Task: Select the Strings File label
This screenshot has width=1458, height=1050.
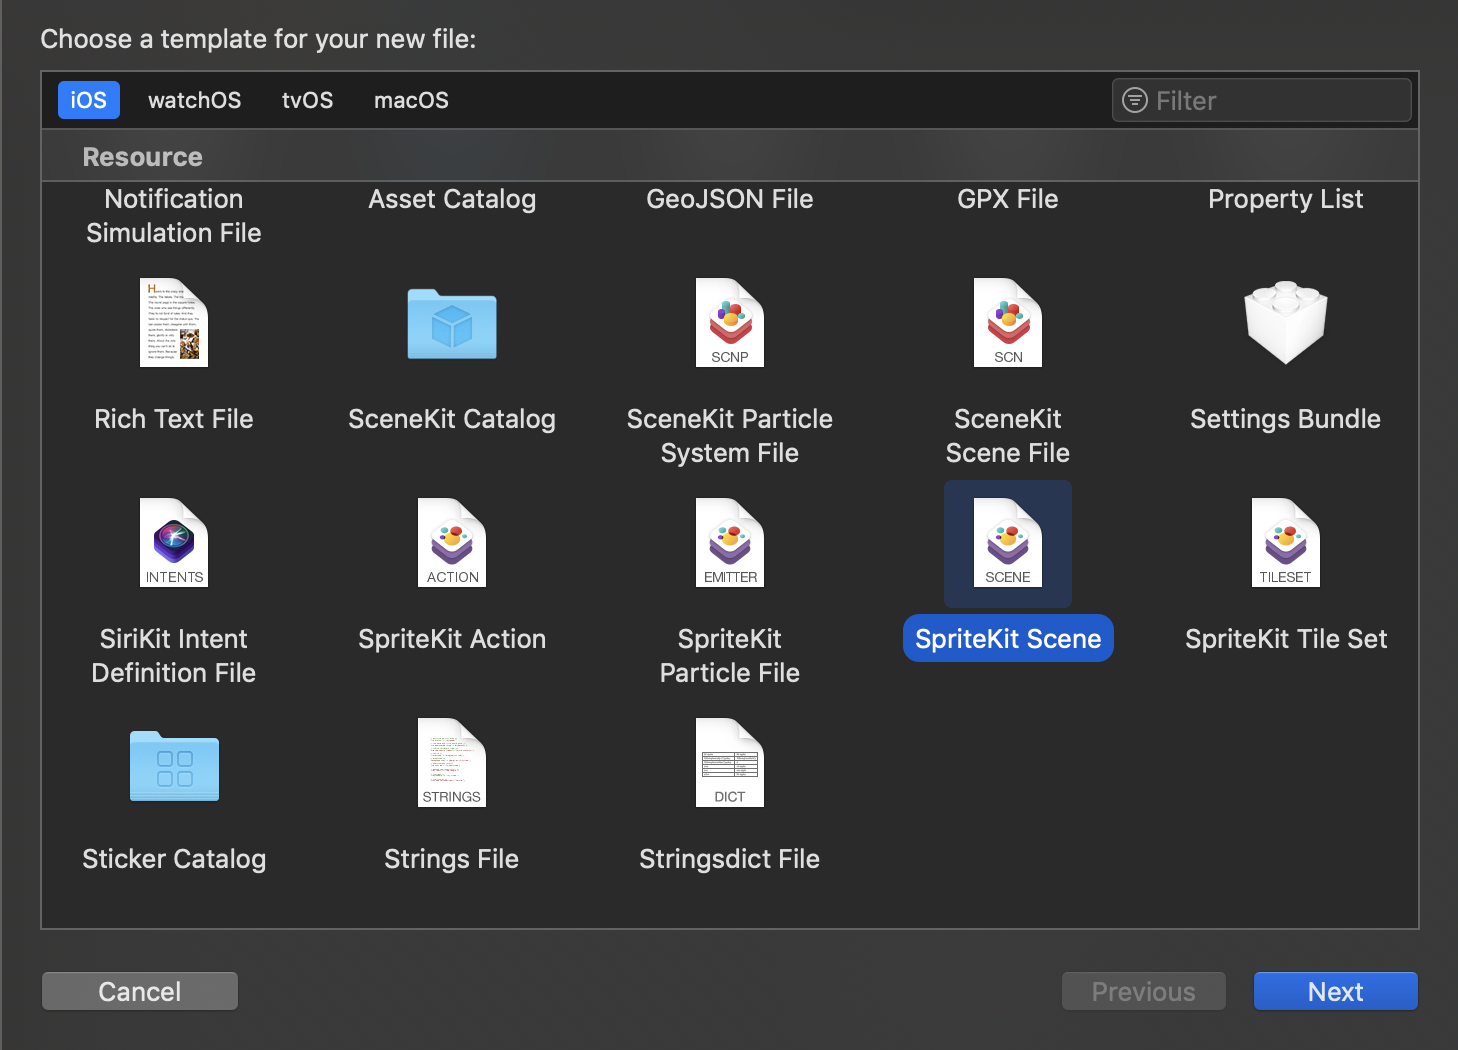Action: [x=452, y=859]
